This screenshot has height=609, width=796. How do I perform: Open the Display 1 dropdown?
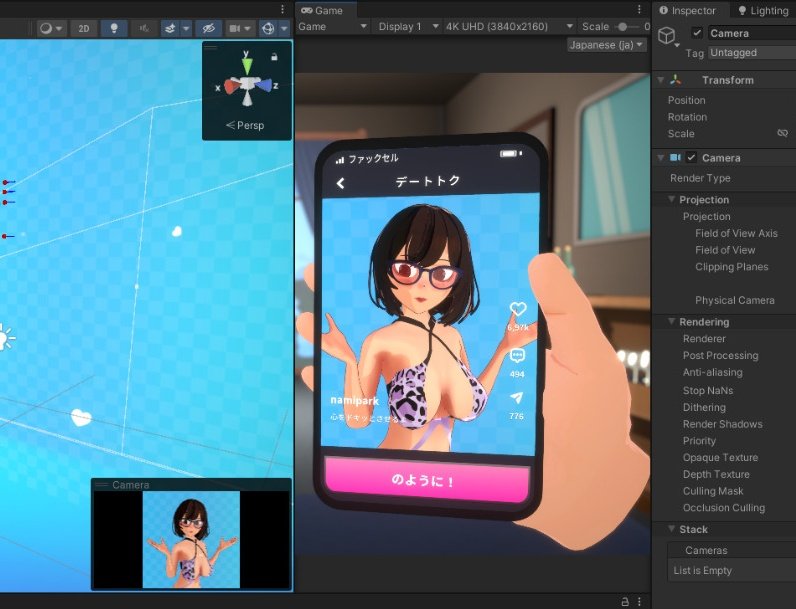(408, 26)
